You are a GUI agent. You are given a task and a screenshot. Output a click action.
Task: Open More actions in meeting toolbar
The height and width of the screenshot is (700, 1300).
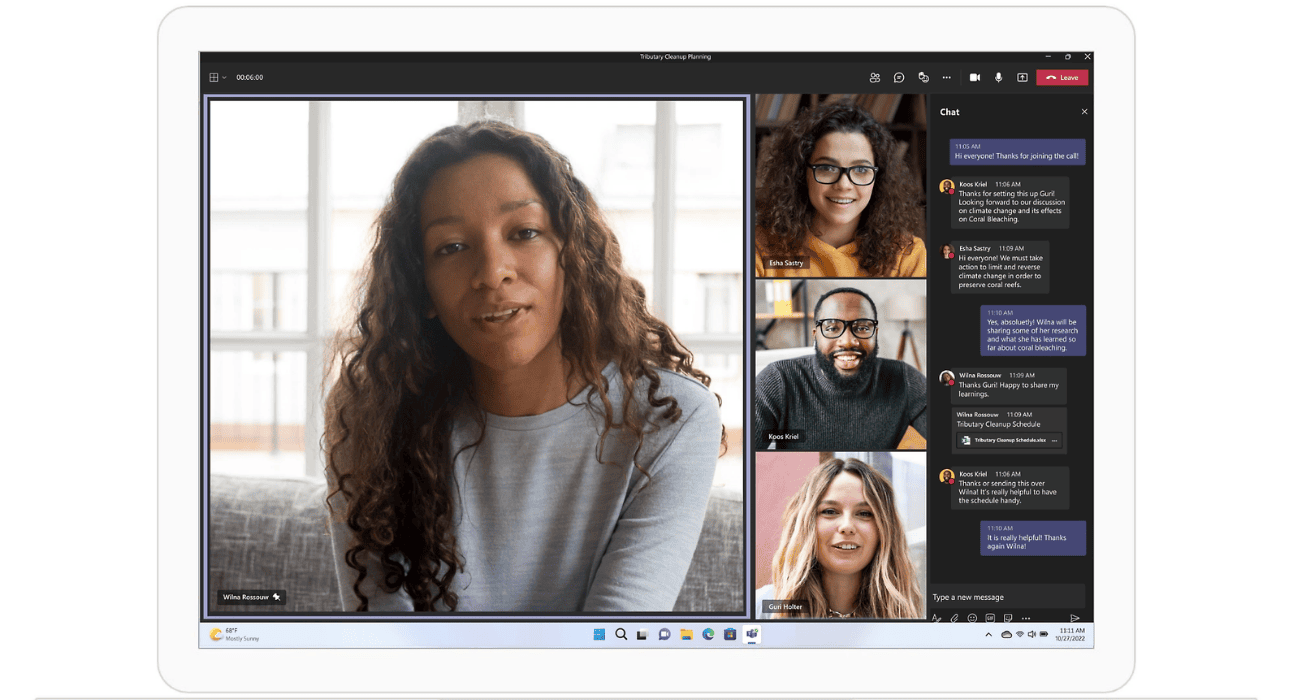point(947,77)
